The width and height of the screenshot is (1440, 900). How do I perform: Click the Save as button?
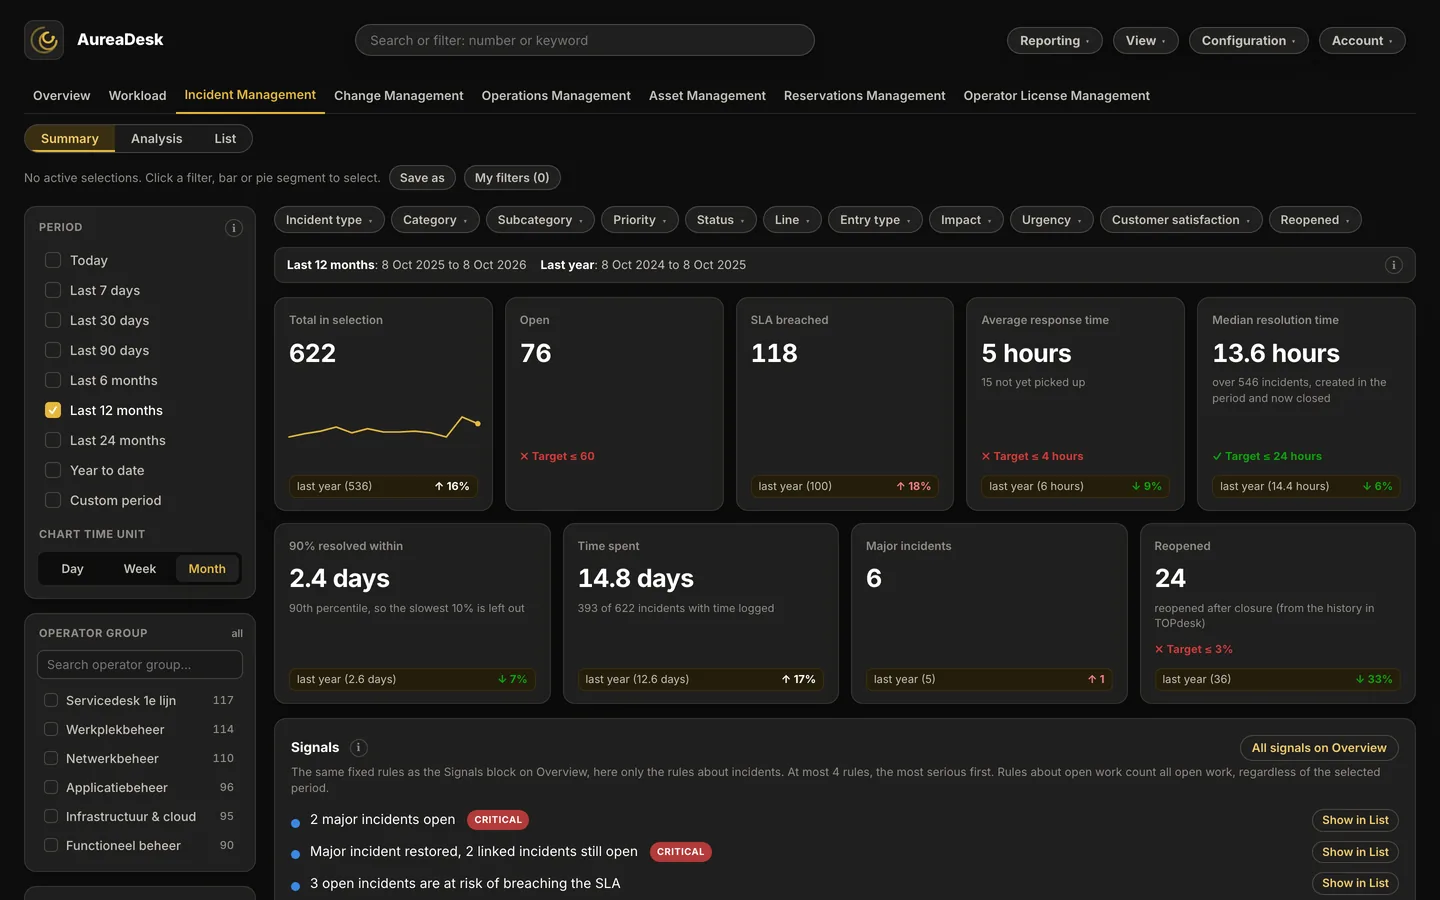[422, 178]
